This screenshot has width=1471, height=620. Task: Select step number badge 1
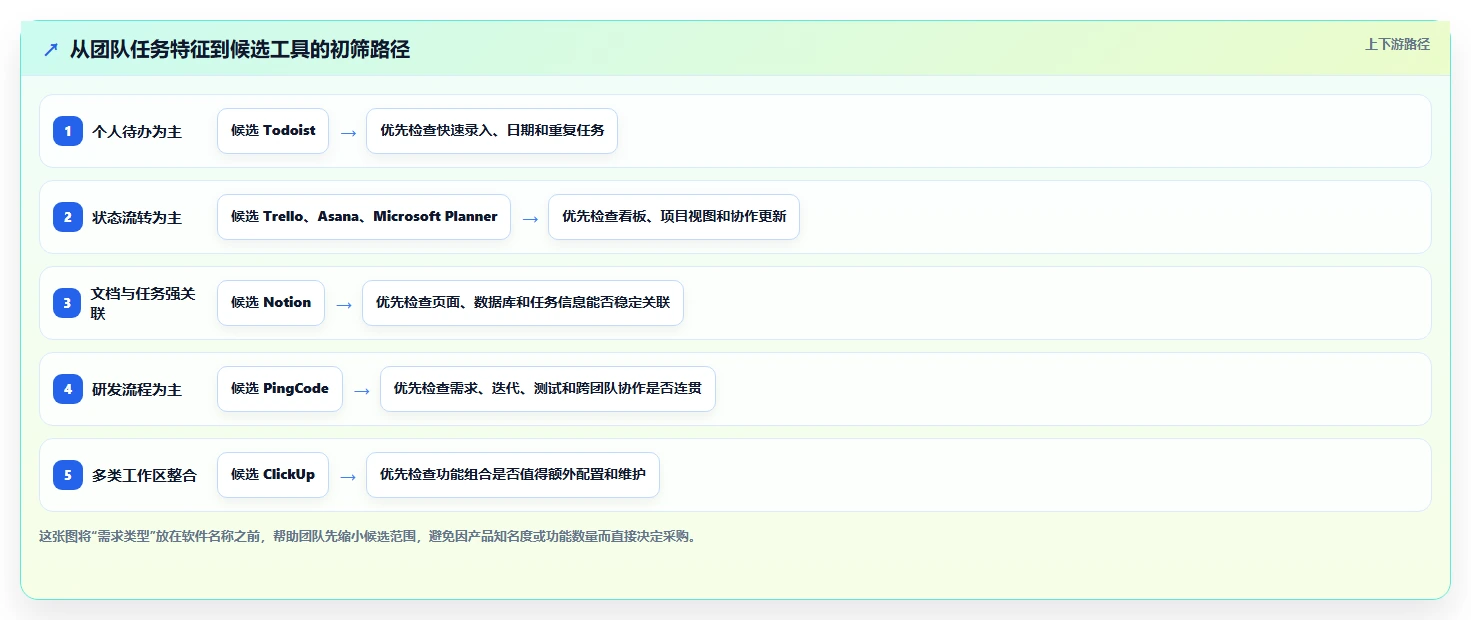click(x=68, y=130)
